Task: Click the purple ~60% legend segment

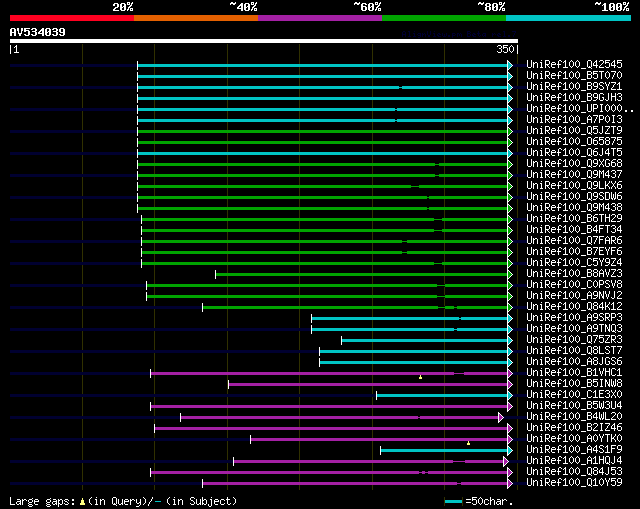Action: 320,18
